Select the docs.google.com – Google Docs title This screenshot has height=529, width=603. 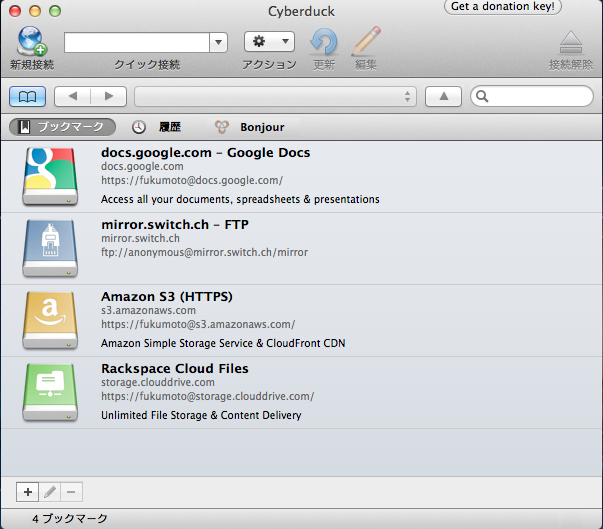(205, 153)
